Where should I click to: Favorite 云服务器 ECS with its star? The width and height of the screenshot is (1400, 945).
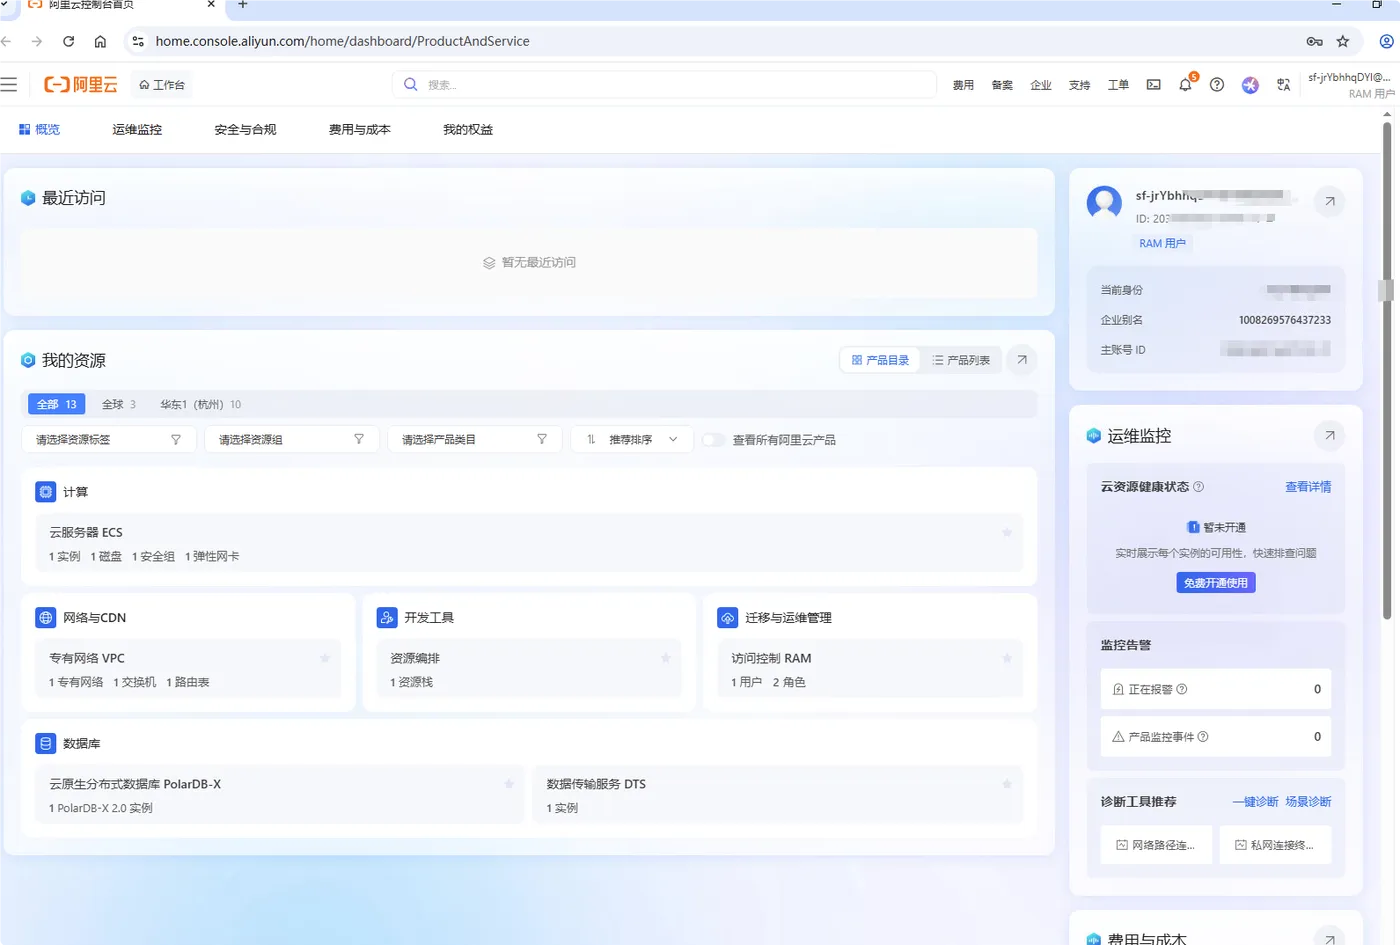pyautogui.click(x=1007, y=532)
